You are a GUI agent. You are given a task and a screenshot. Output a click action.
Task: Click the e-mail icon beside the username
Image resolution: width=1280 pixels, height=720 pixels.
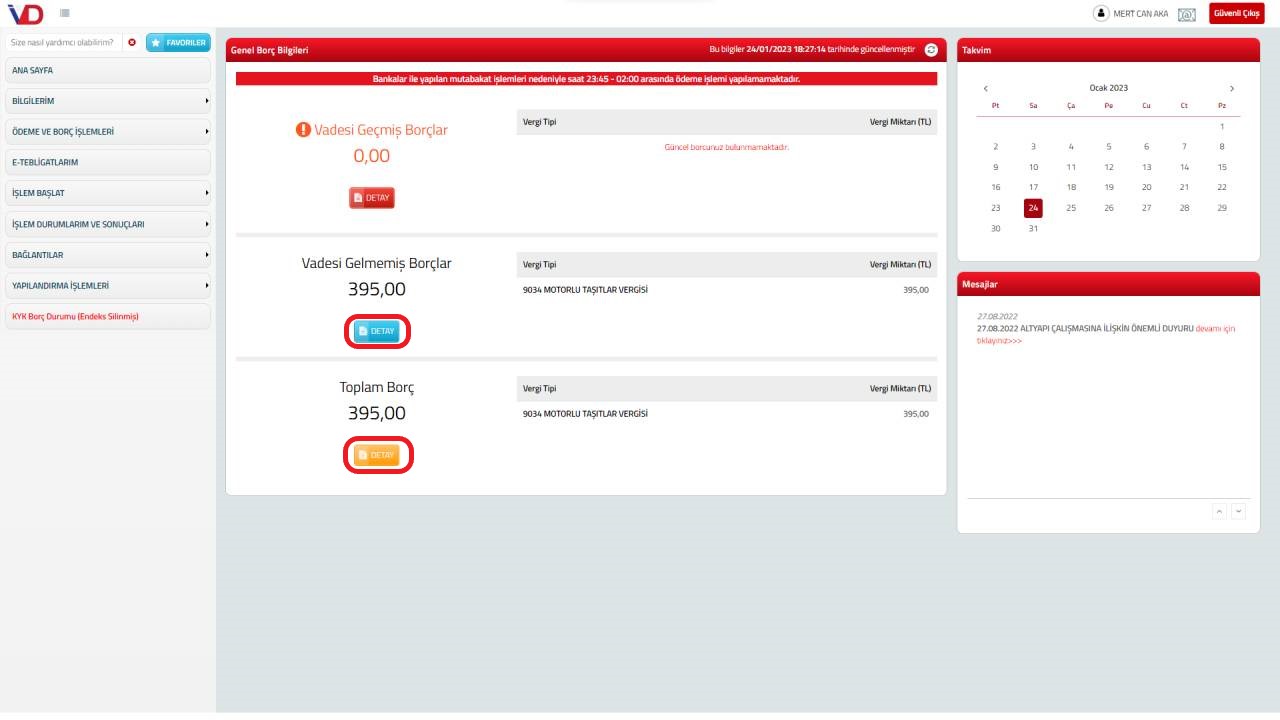pyautogui.click(x=1187, y=14)
